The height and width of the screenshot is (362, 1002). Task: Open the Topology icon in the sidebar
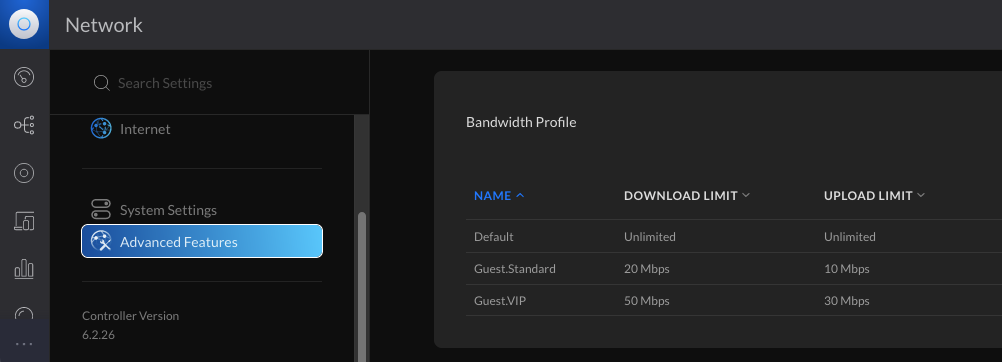(24, 125)
